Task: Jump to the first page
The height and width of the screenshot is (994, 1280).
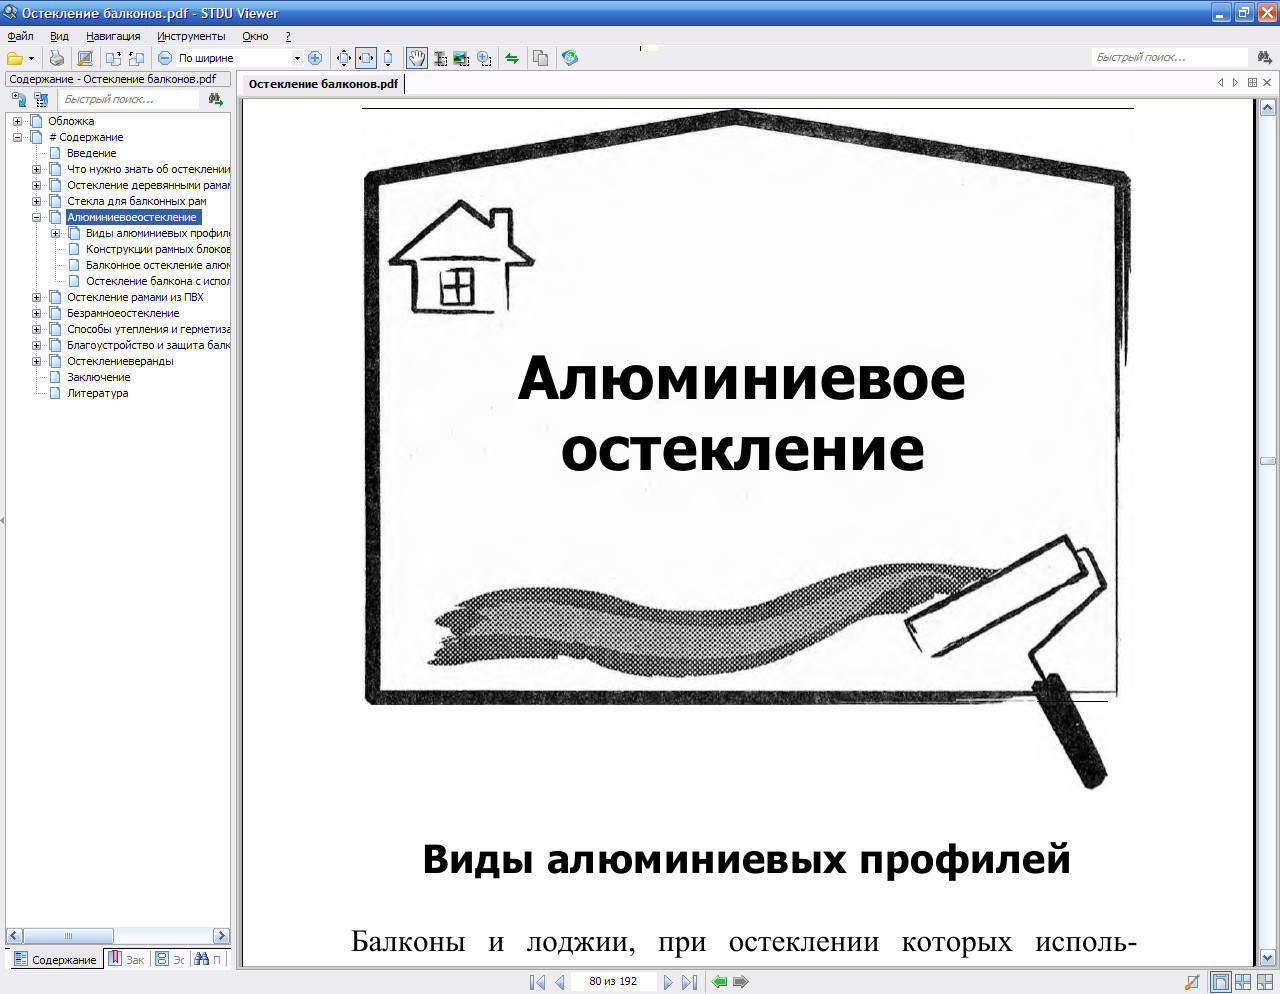Action: click(537, 982)
